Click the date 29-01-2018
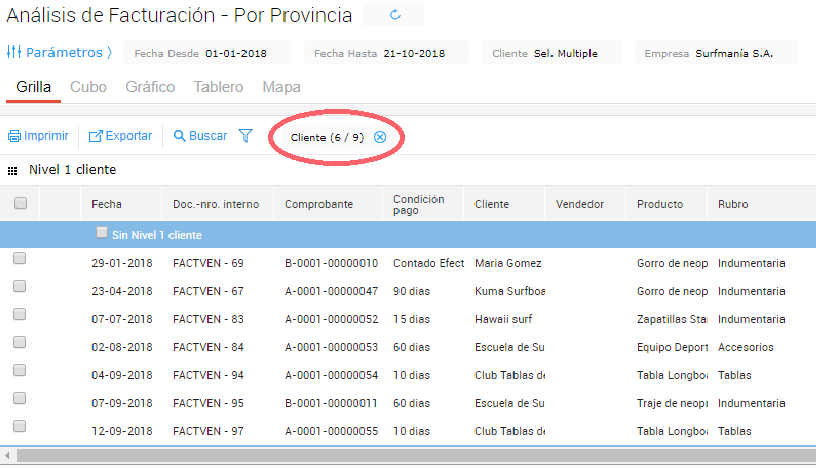The height and width of the screenshot is (468, 816). (x=122, y=263)
